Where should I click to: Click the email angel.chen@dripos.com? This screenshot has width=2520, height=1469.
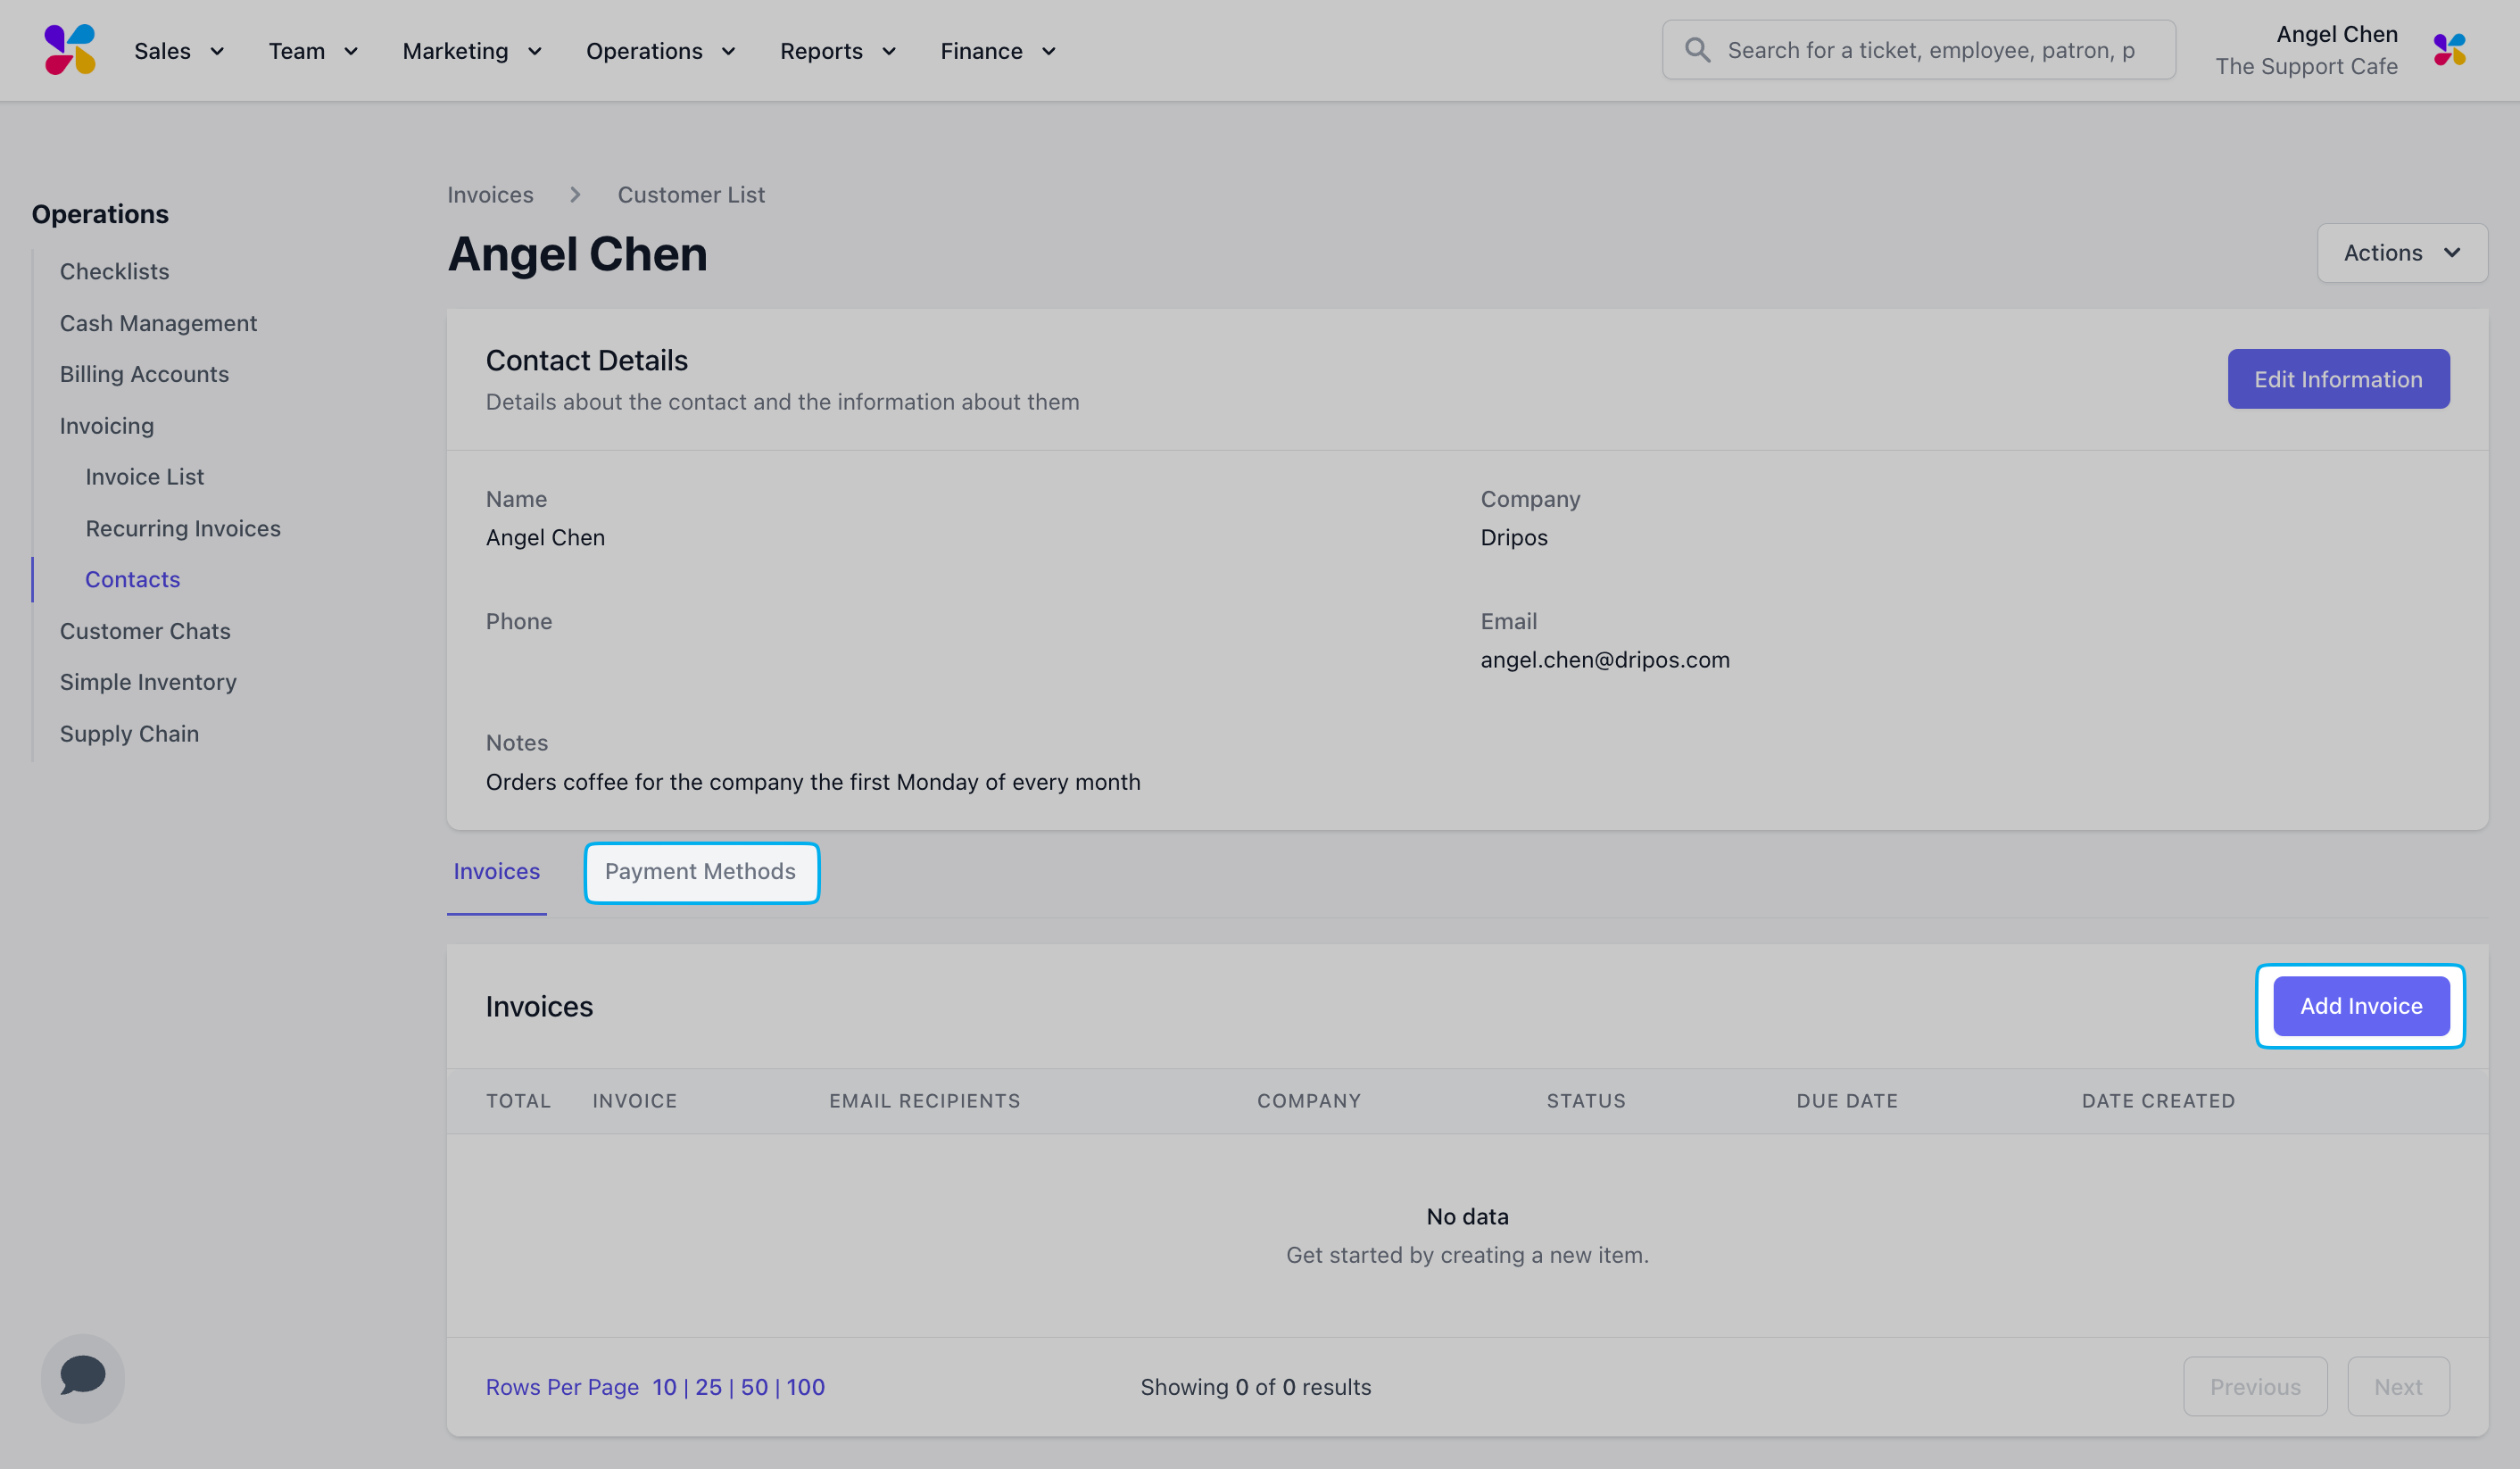tap(1604, 660)
